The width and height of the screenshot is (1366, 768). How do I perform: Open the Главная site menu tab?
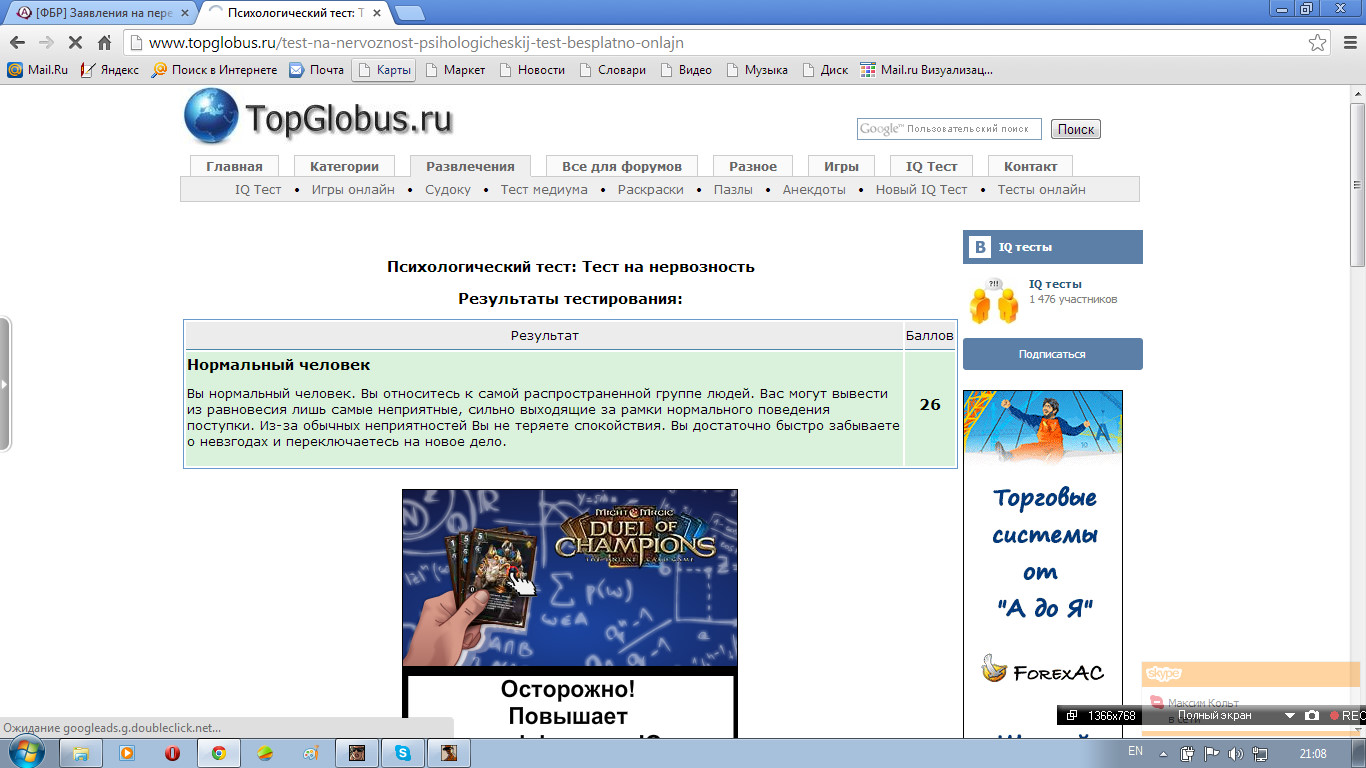coord(234,166)
